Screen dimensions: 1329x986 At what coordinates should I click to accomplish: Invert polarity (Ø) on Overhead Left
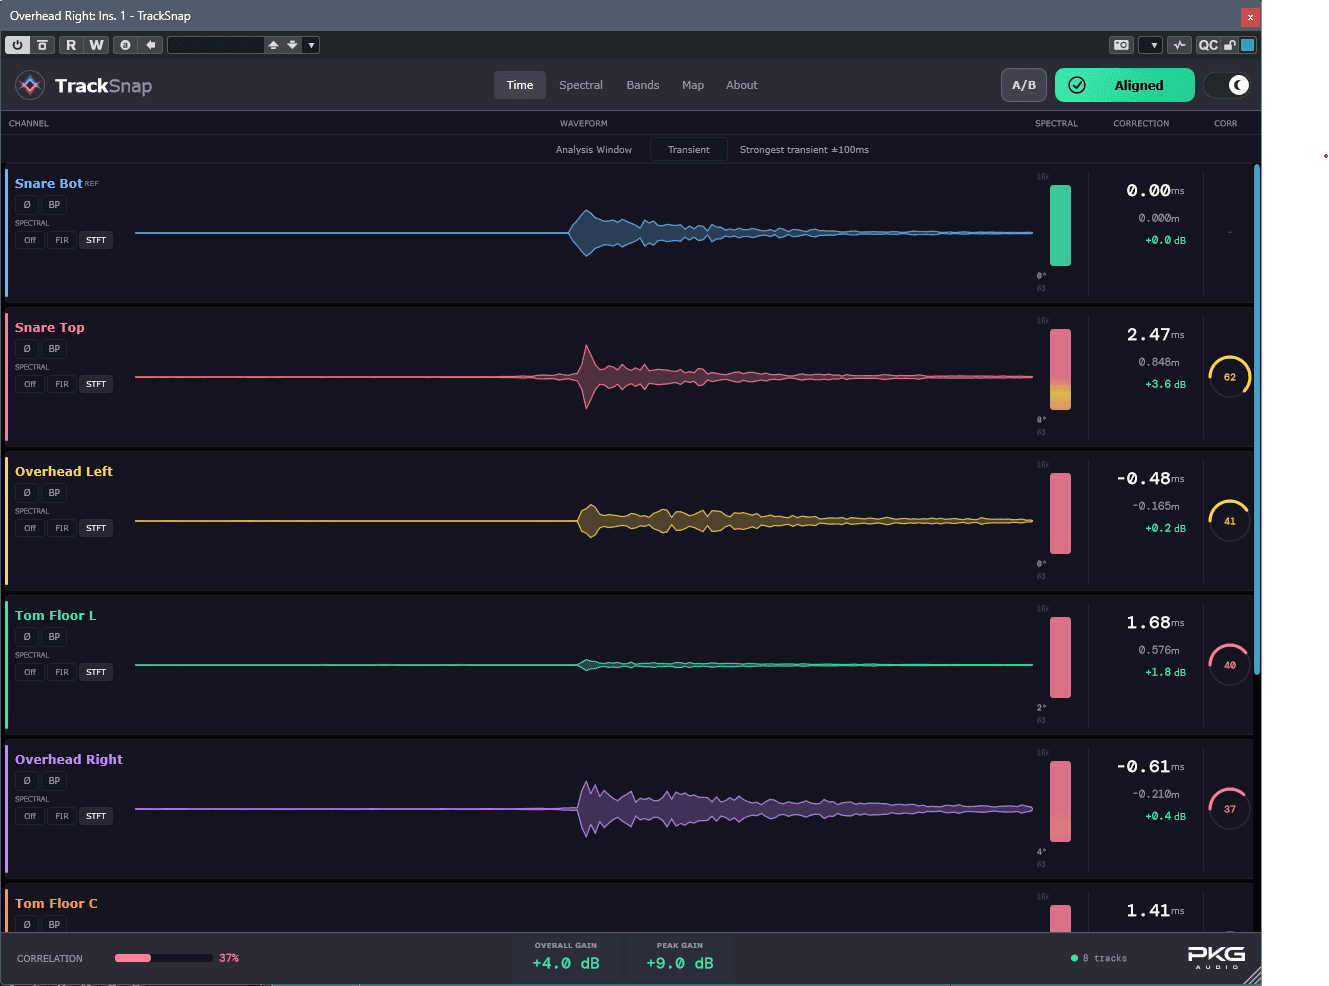click(x=27, y=492)
